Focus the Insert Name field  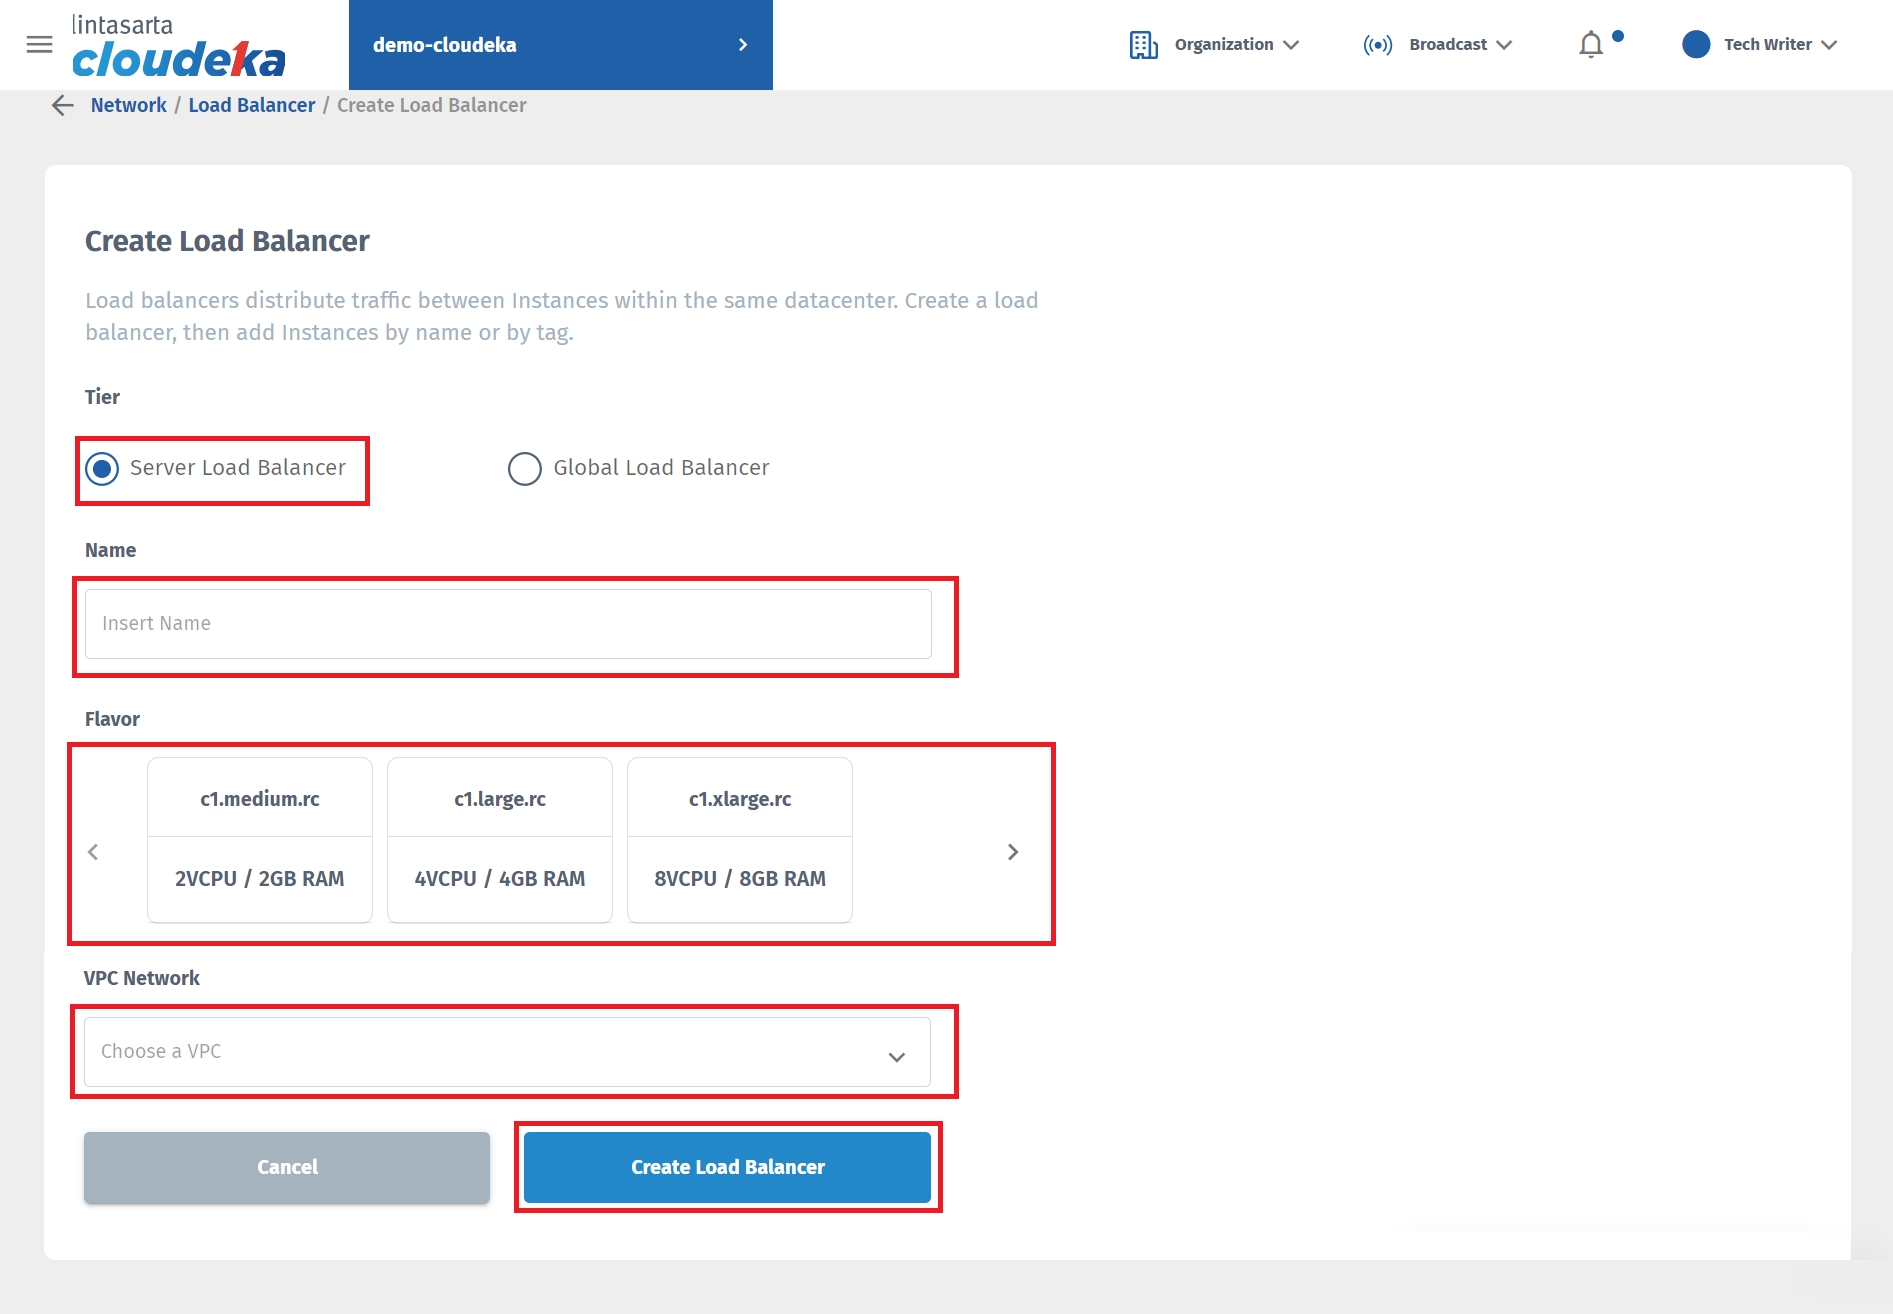(508, 624)
